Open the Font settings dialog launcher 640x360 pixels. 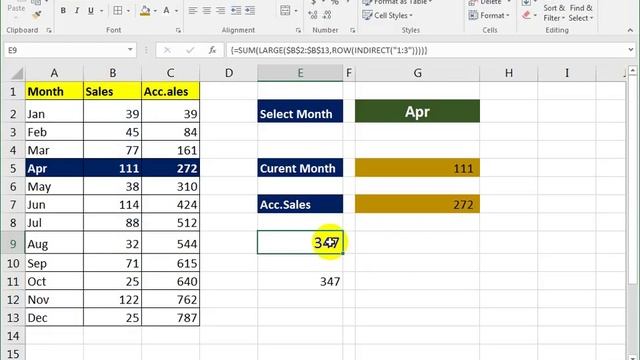(178, 30)
